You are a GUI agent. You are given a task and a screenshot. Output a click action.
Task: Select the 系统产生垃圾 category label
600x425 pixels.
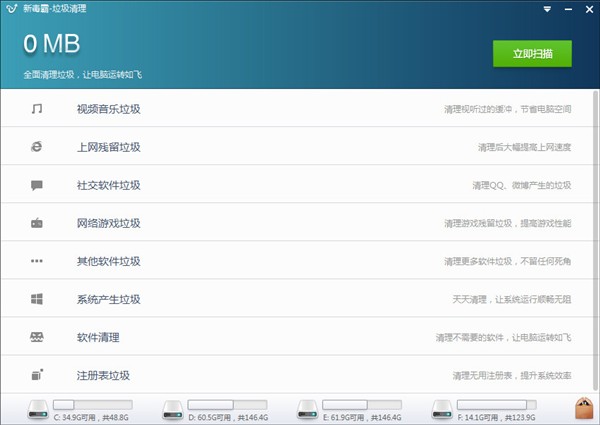coord(108,299)
